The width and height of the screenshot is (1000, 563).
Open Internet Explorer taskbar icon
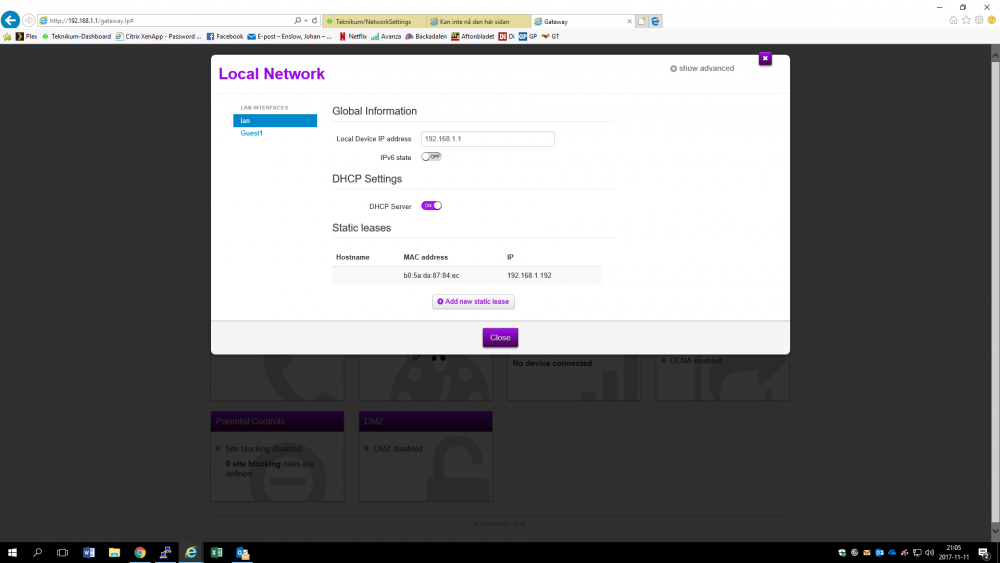point(191,553)
